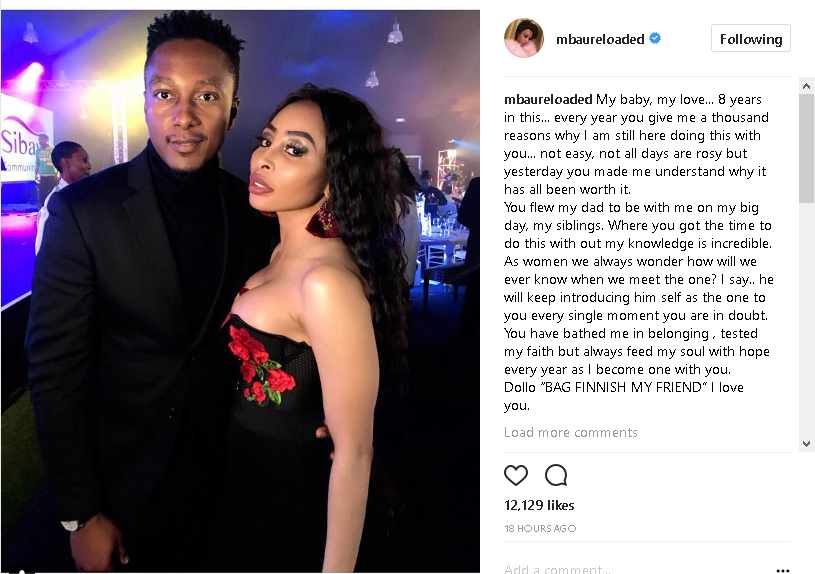
Task: Open mbaureloaded username in the post header
Action: pos(600,39)
